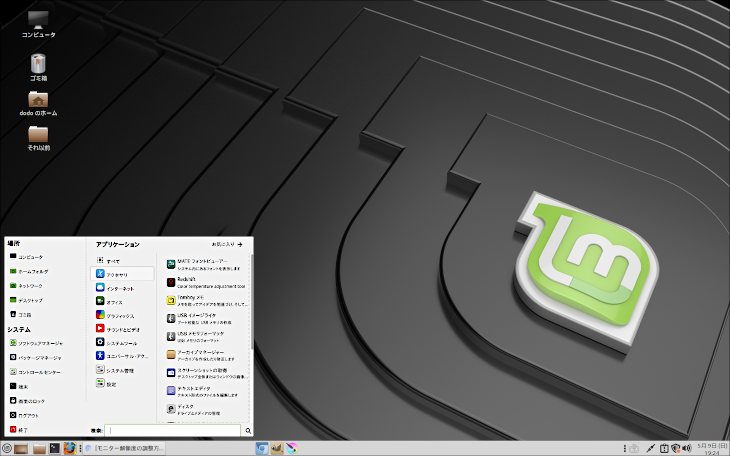Open the コンピュータ desktop icon

coord(38,24)
